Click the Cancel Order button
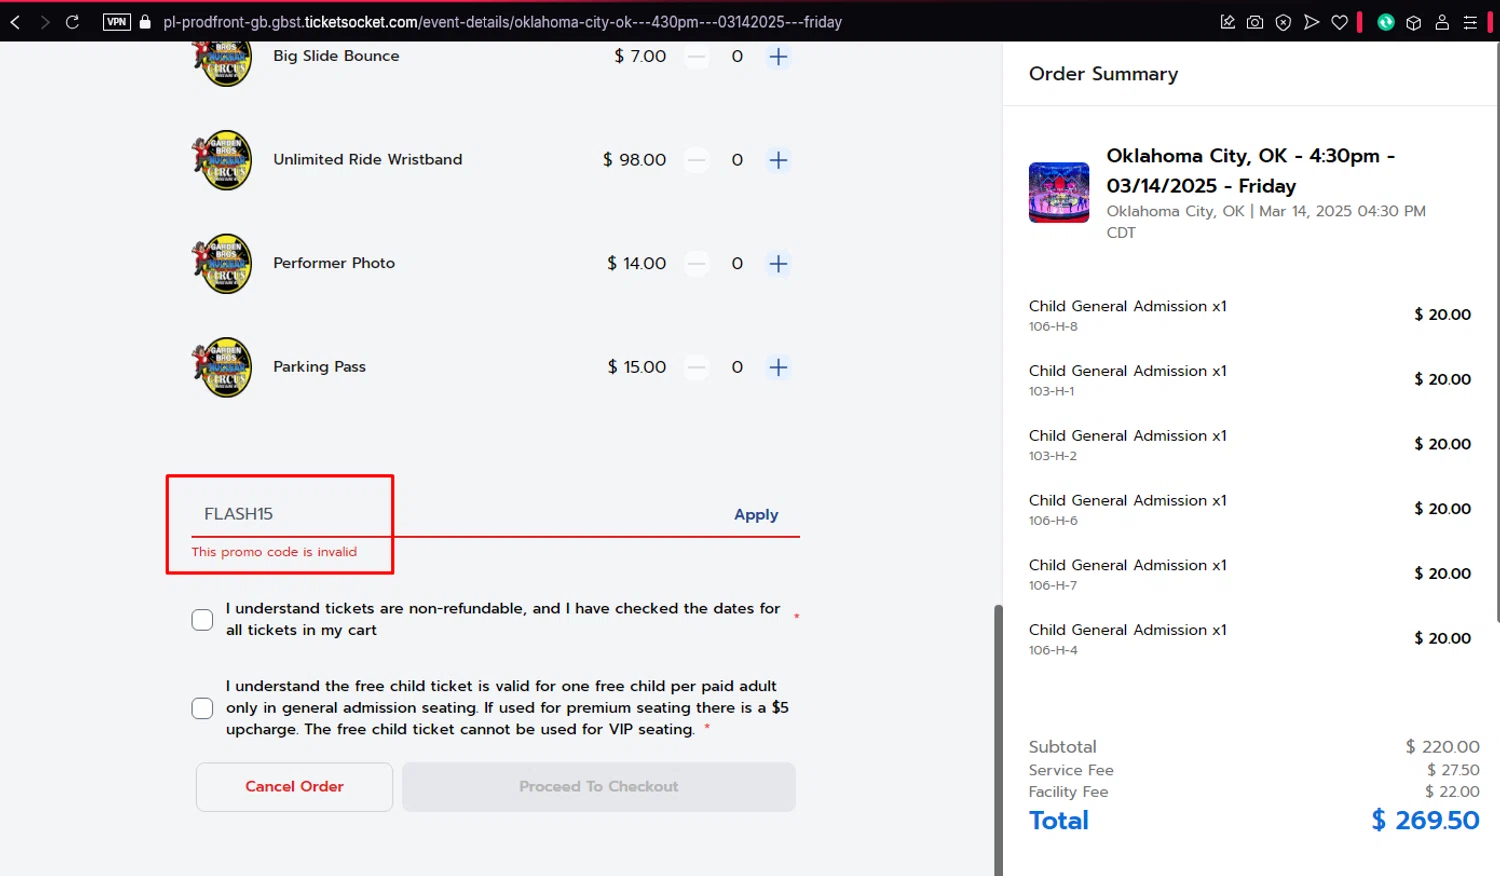The width and height of the screenshot is (1500, 876). coord(294,787)
